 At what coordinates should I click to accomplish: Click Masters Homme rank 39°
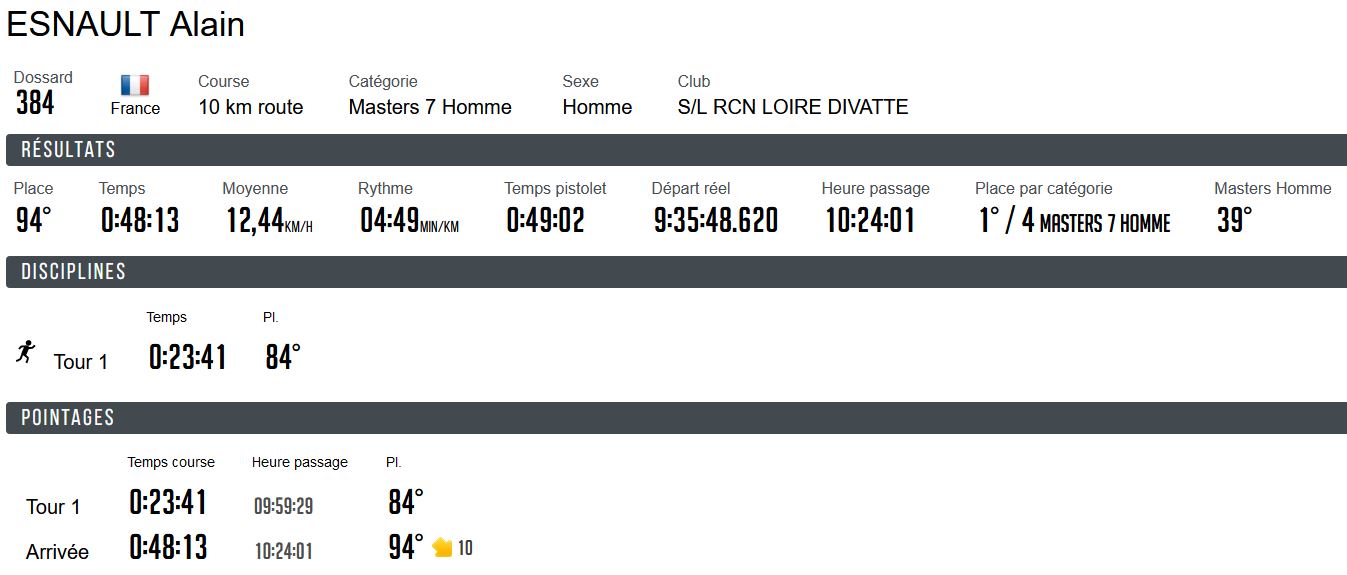pyautogui.click(x=1234, y=220)
